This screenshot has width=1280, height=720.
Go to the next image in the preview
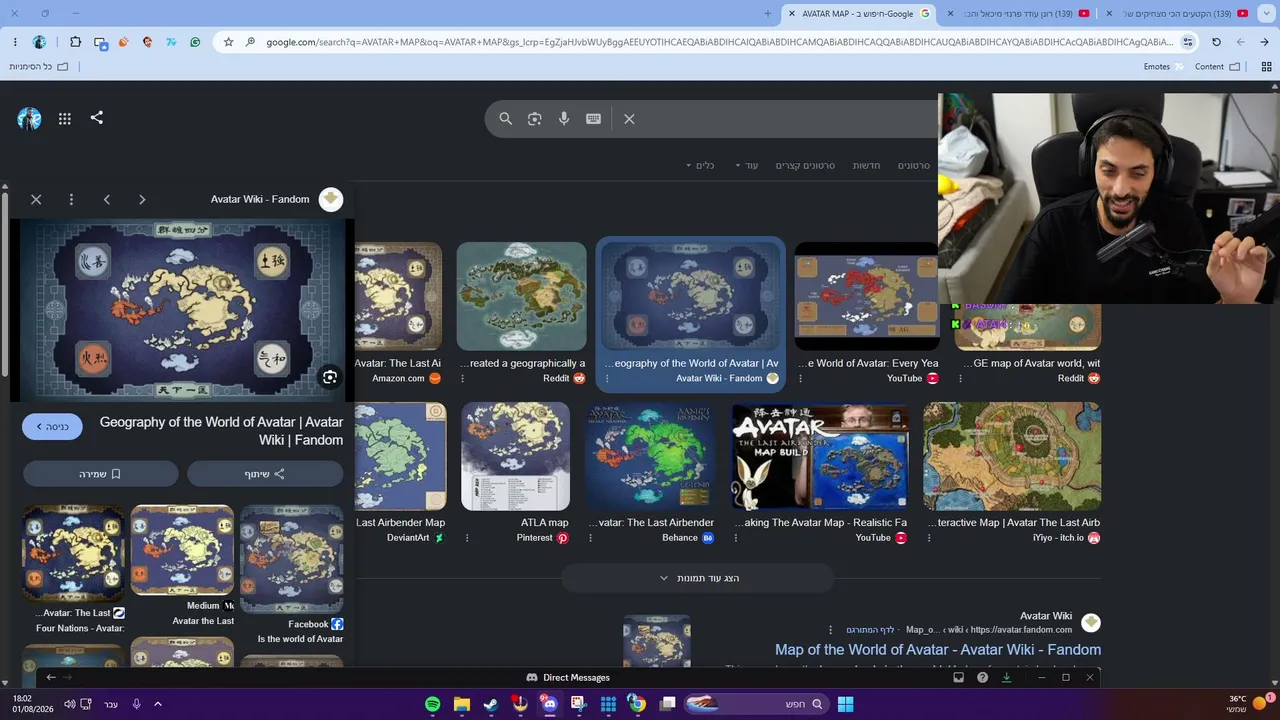click(142, 199)
